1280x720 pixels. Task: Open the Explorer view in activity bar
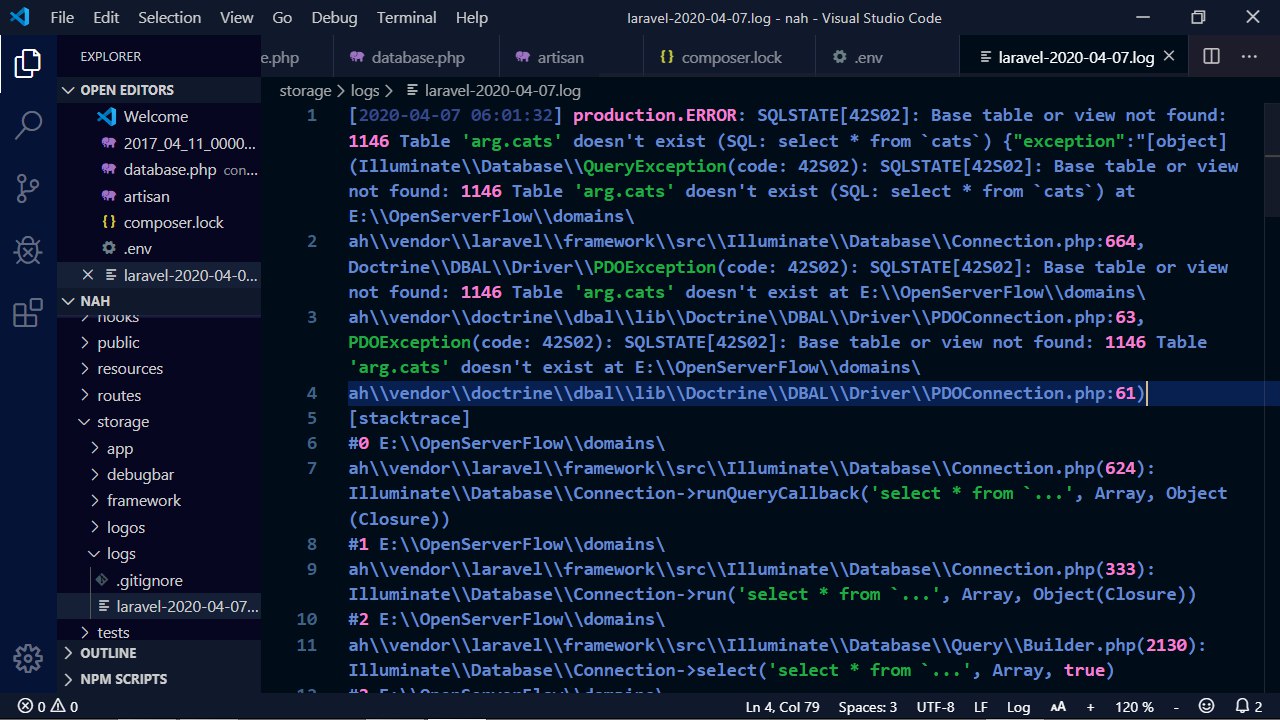(x=28, y=64)
